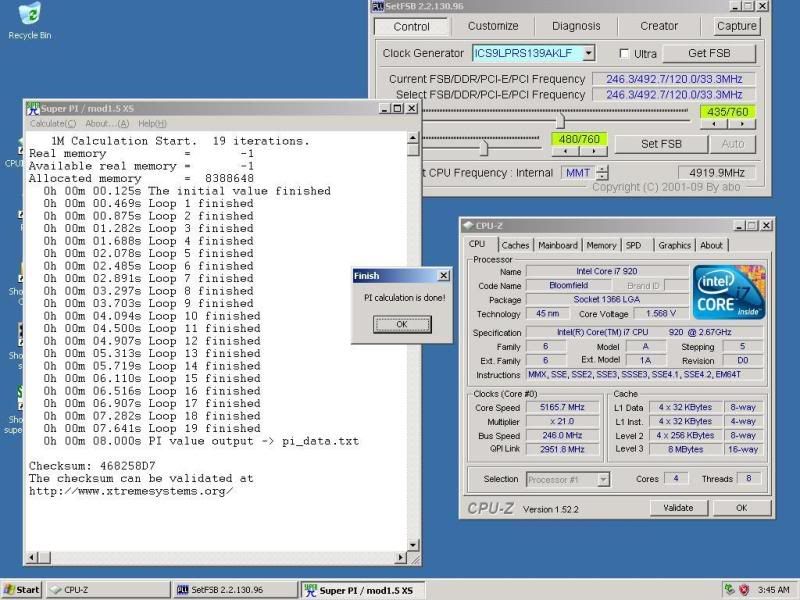
Task: Click the upper FSB slider handle
Action: [560, 119]
